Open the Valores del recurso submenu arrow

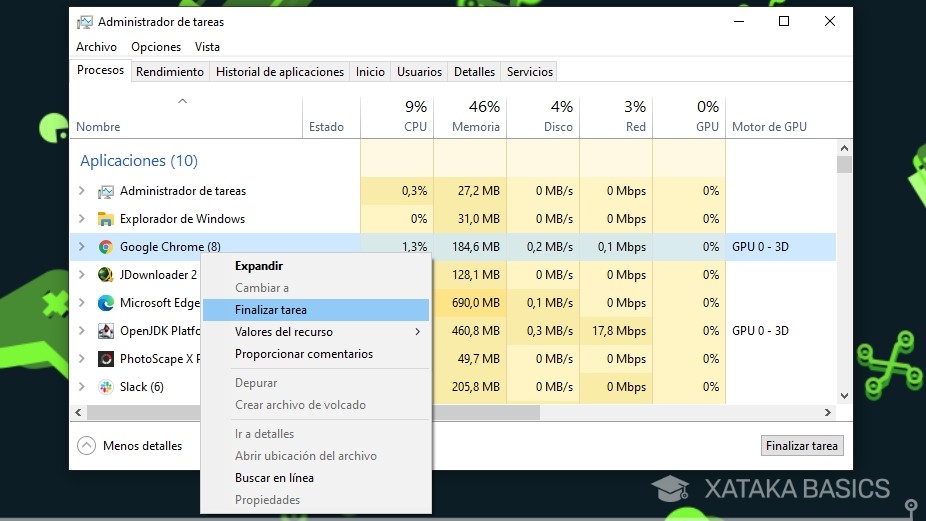[418, 332]
